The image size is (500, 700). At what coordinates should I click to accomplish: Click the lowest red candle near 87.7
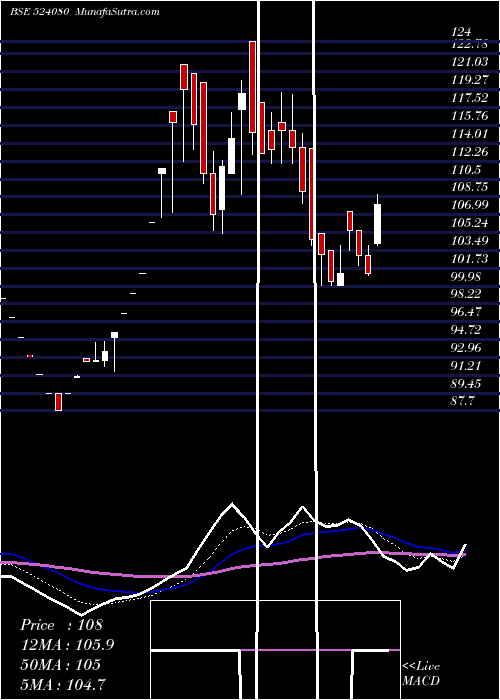(x=58, y=402)
